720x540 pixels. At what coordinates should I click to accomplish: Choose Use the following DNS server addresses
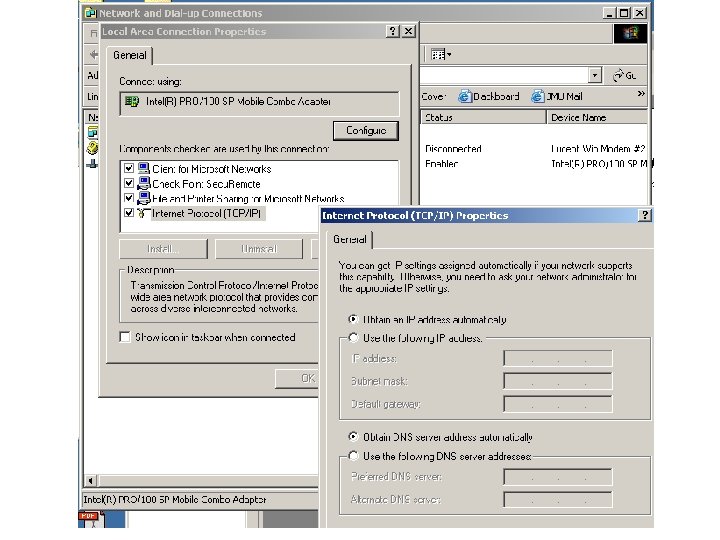point(353,456)
